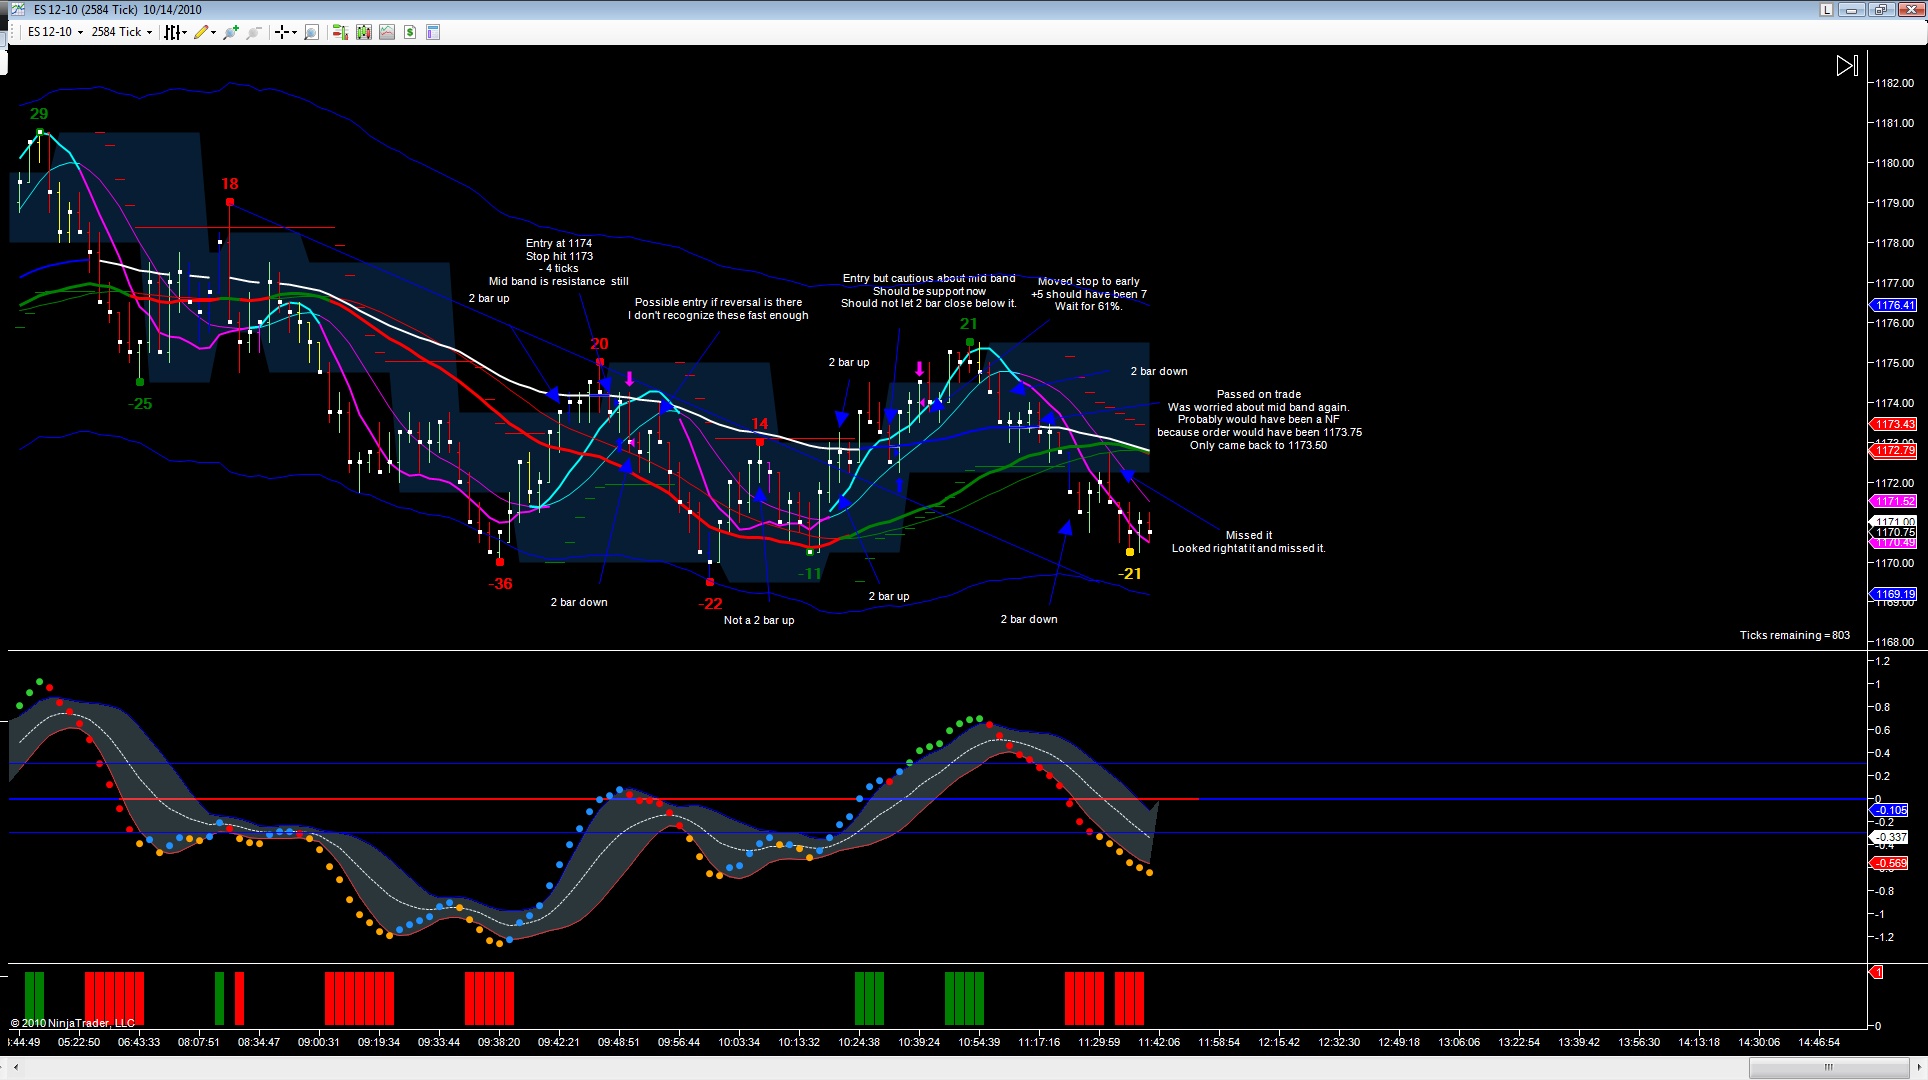Click the 09:00:31 time axis label
The width and height of the screenshot is (1928, 1080).
coord(318,1042)
